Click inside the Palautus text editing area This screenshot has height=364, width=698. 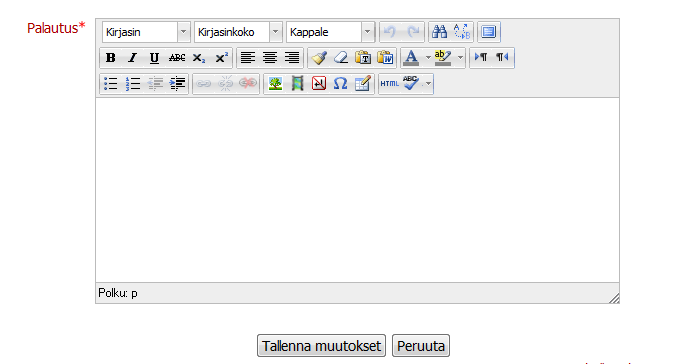tap(357, 190)
